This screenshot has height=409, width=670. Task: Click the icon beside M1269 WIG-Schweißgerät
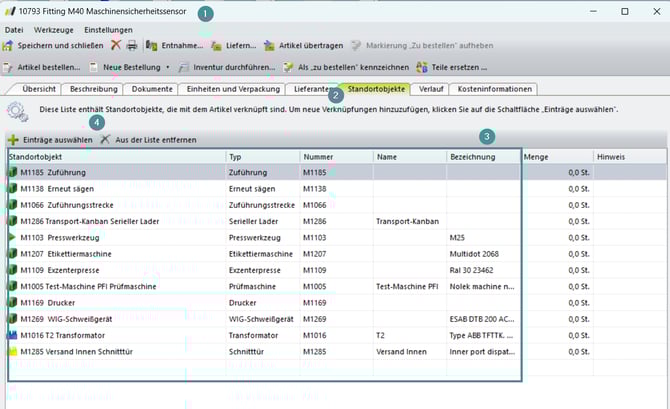[x=13, y=319]
